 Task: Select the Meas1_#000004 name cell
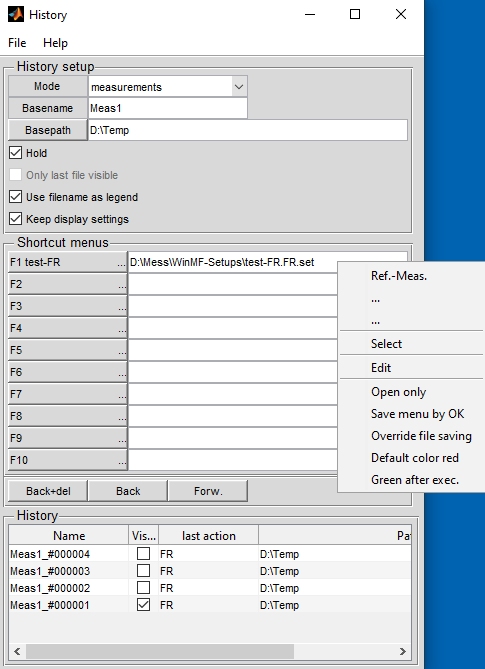click(69, 554)
